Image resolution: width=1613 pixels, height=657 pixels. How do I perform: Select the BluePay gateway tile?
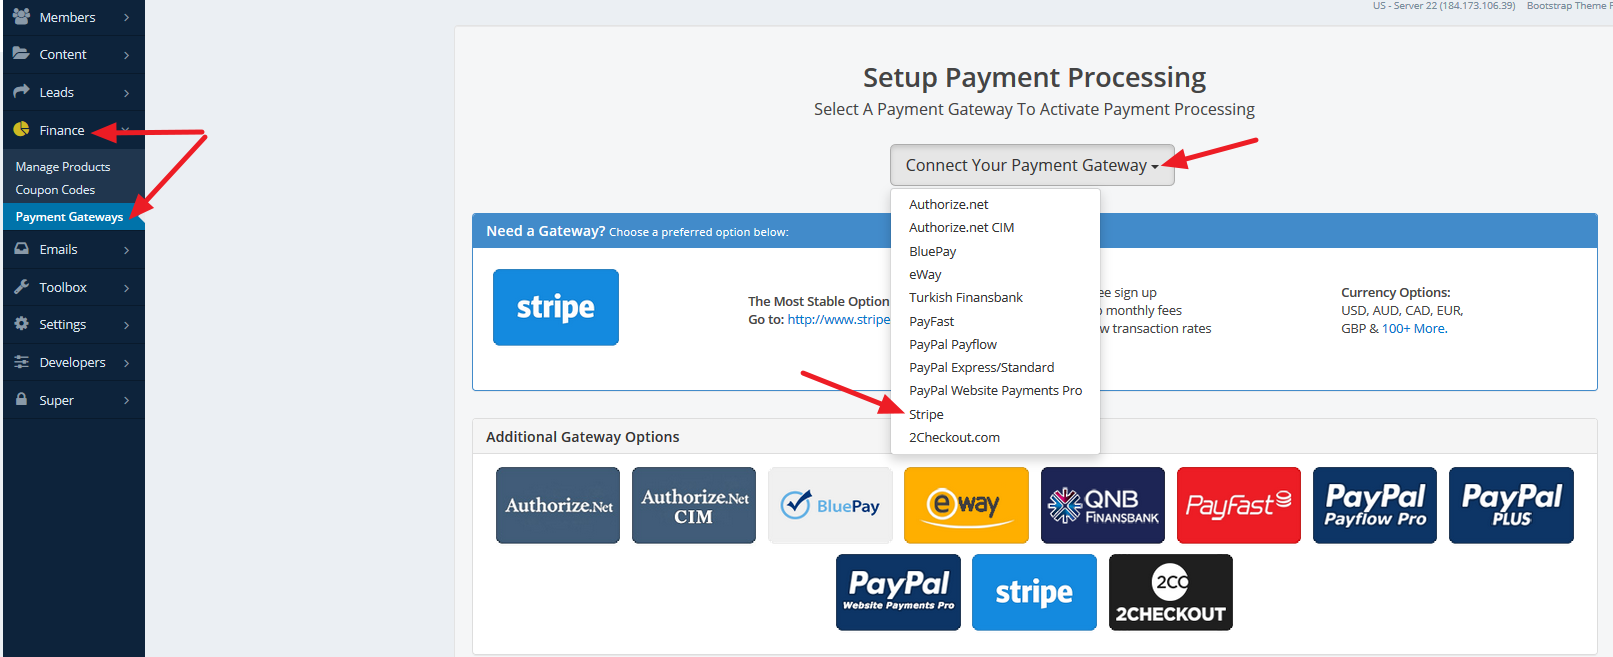click(x=830, y=505)
